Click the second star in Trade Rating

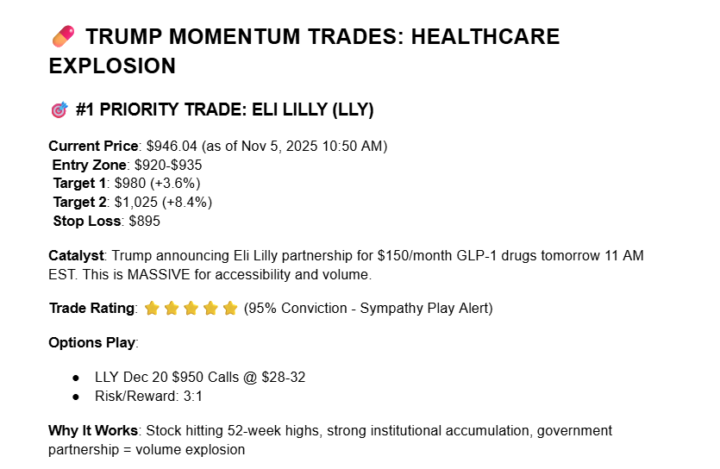click(171, 308)
